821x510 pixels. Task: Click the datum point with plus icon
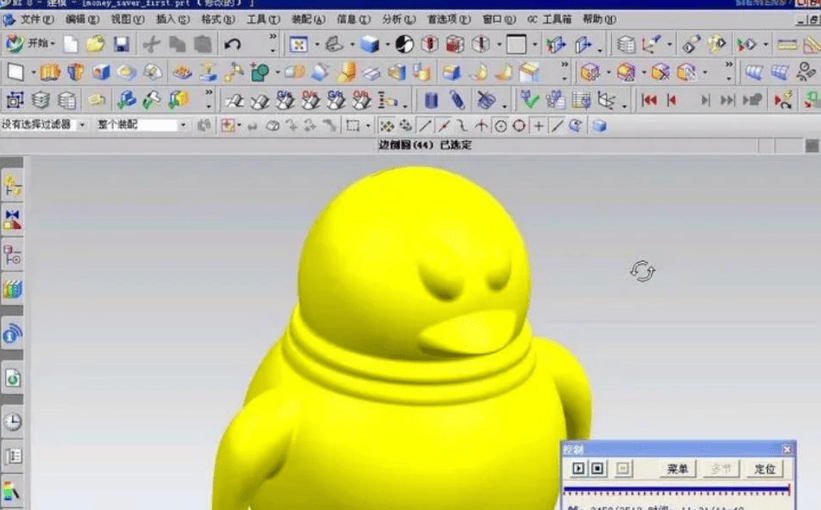click(260, 72)
